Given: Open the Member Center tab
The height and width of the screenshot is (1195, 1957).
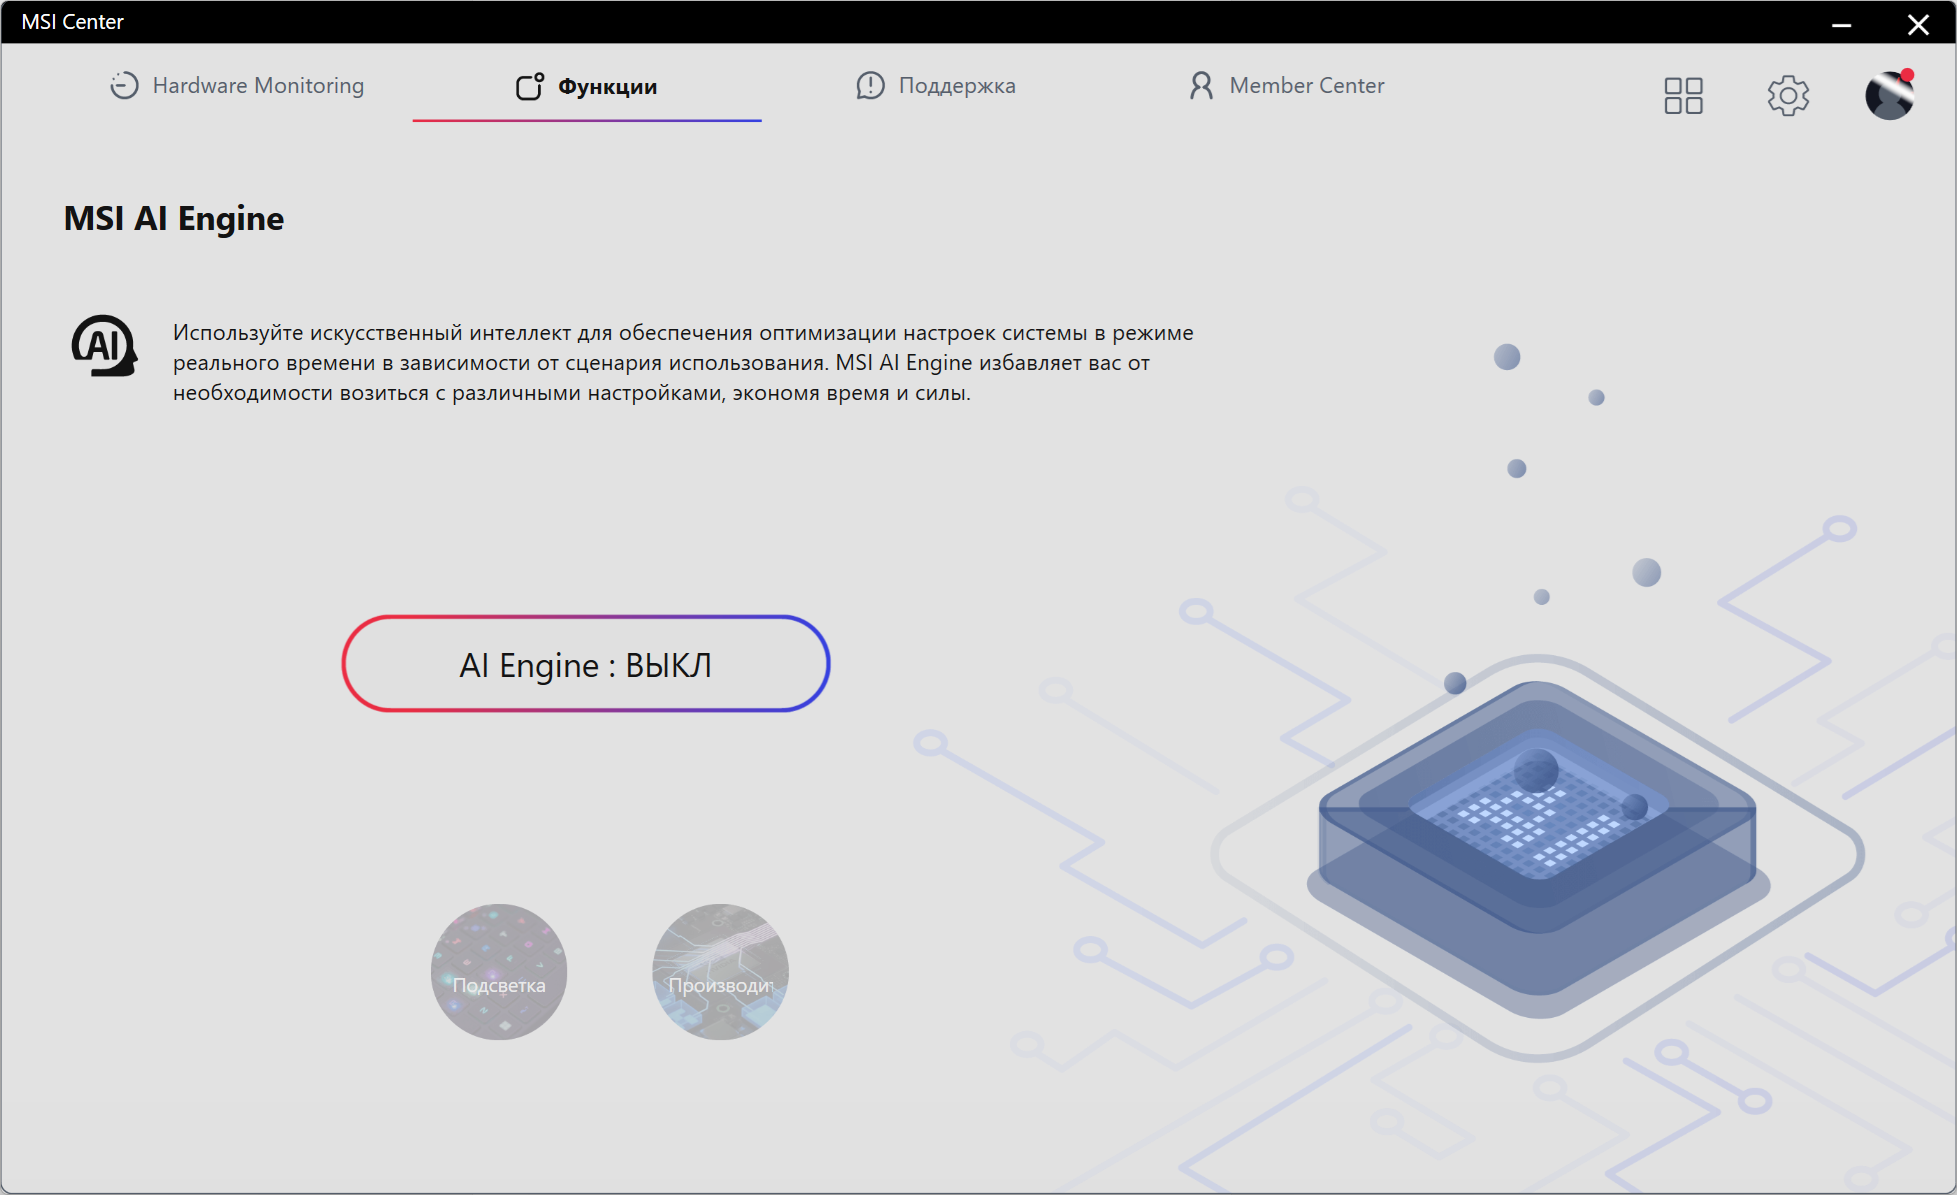Looking at the screenshot, I should (1306, 86).
